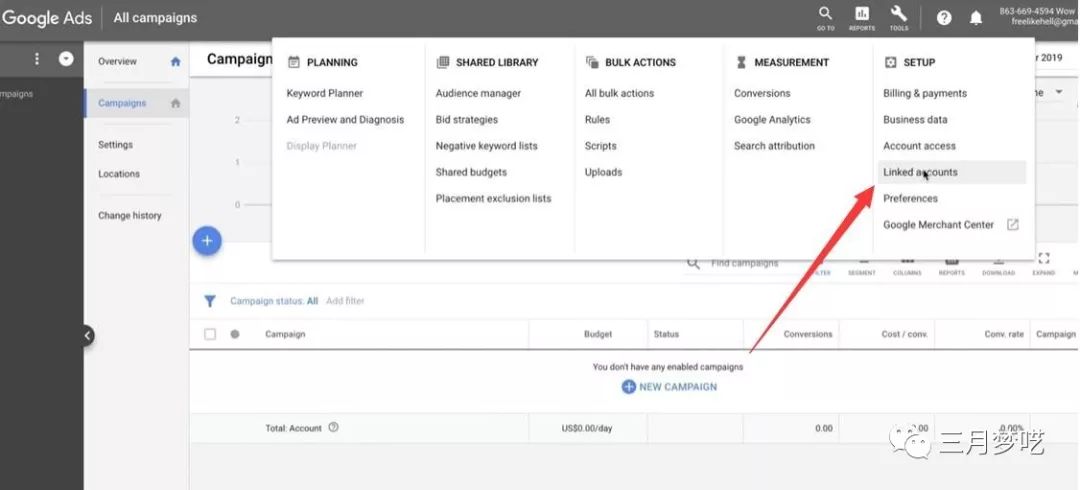1080x490 pixels.
Task: Click the blue plus create button
Action: 207,241
